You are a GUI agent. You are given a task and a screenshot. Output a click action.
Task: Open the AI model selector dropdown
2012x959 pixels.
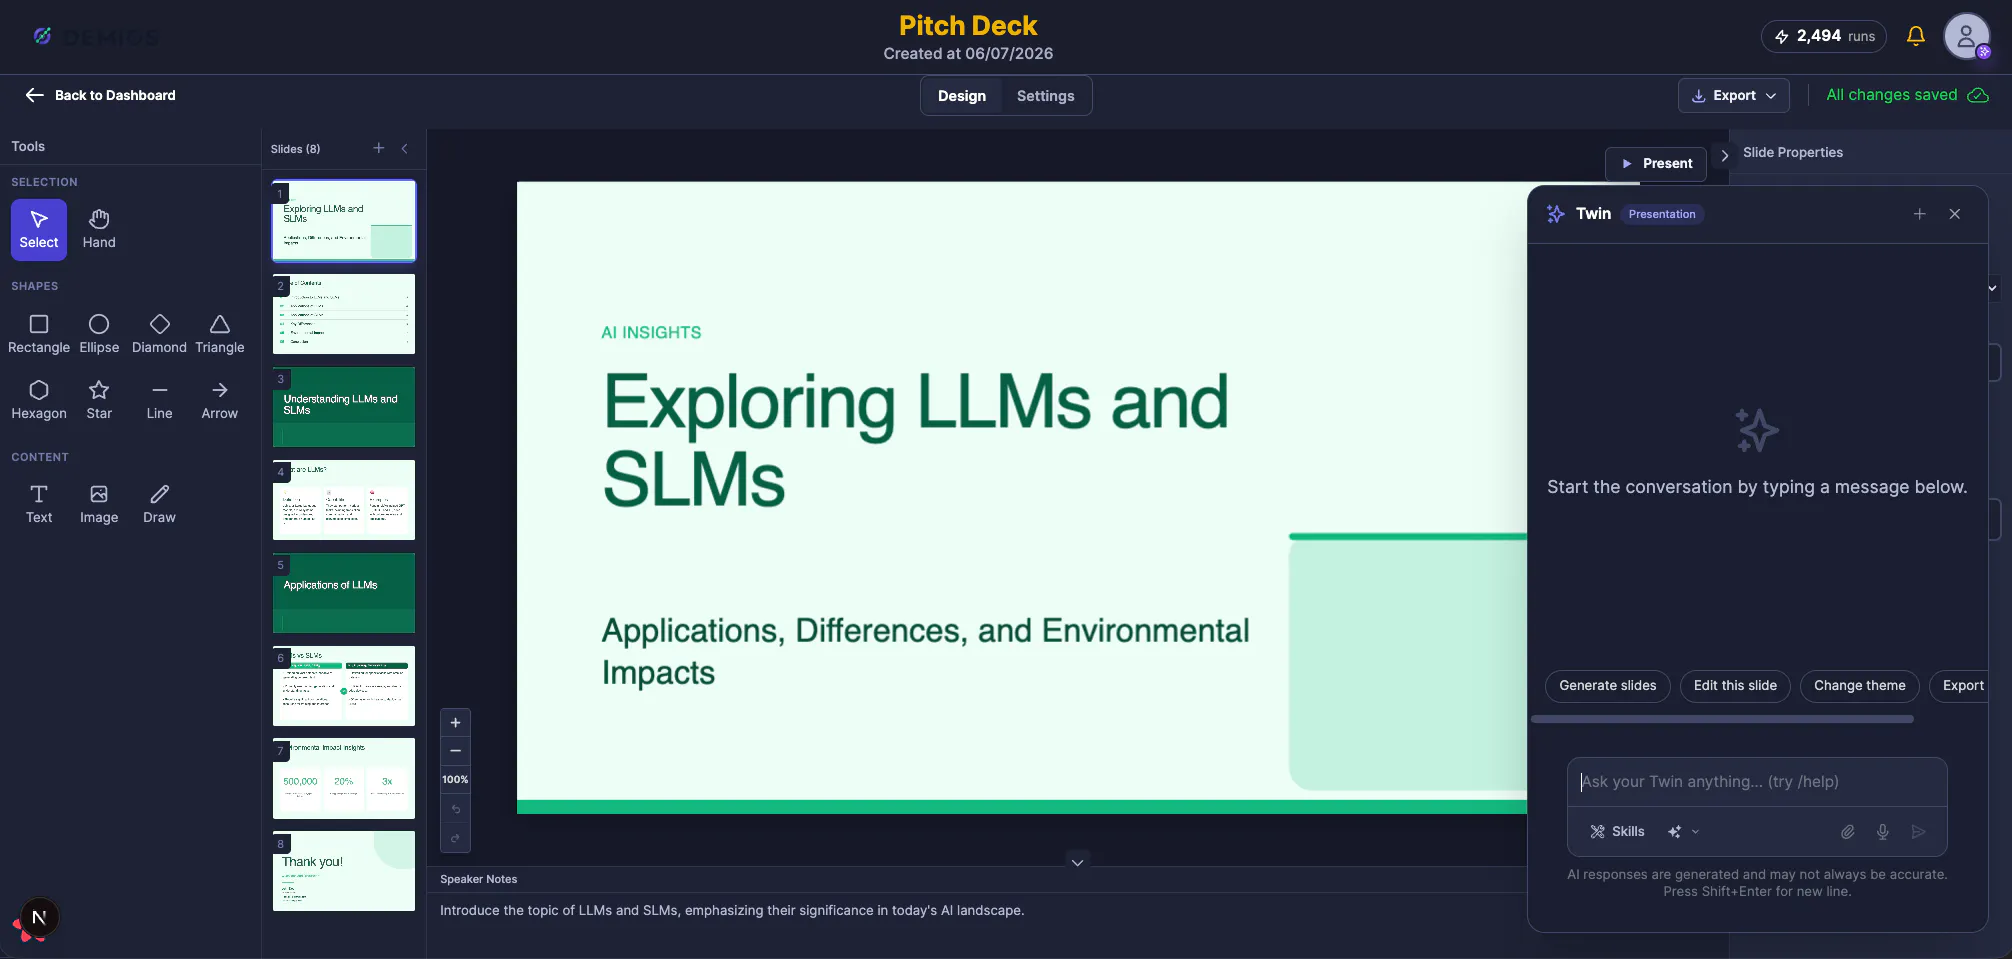1683,832
